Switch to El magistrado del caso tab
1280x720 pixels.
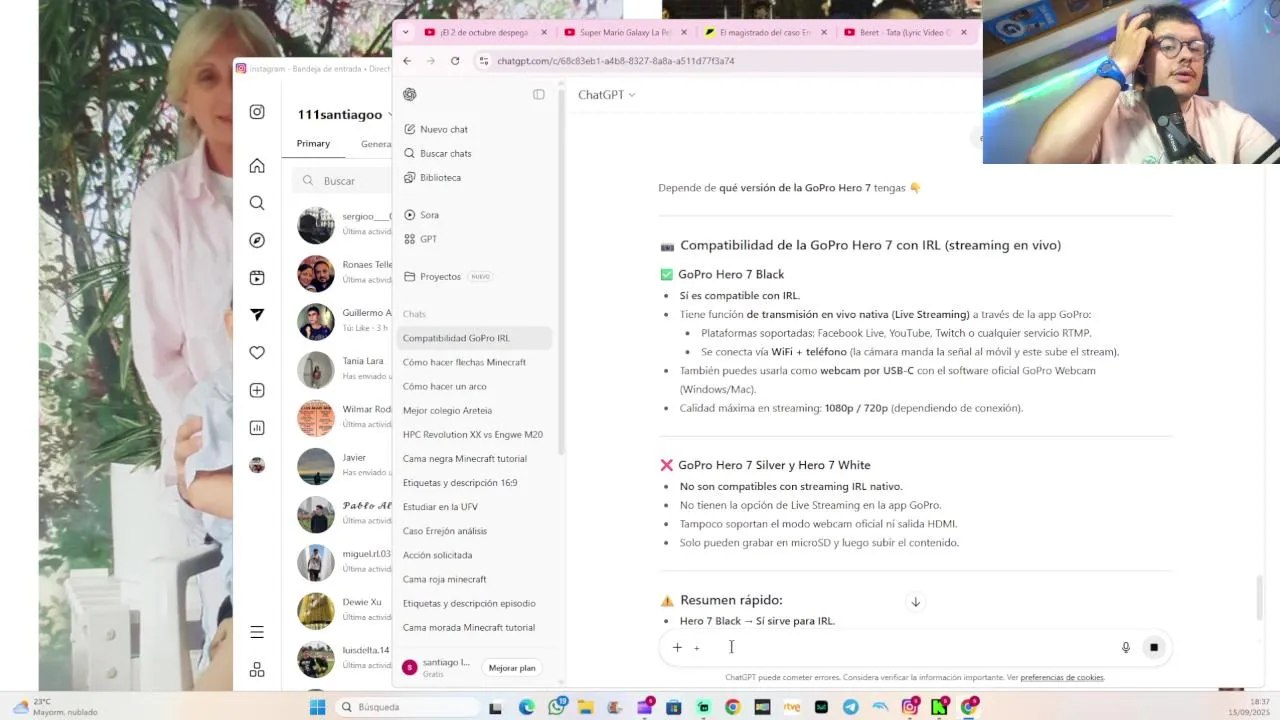764,32
